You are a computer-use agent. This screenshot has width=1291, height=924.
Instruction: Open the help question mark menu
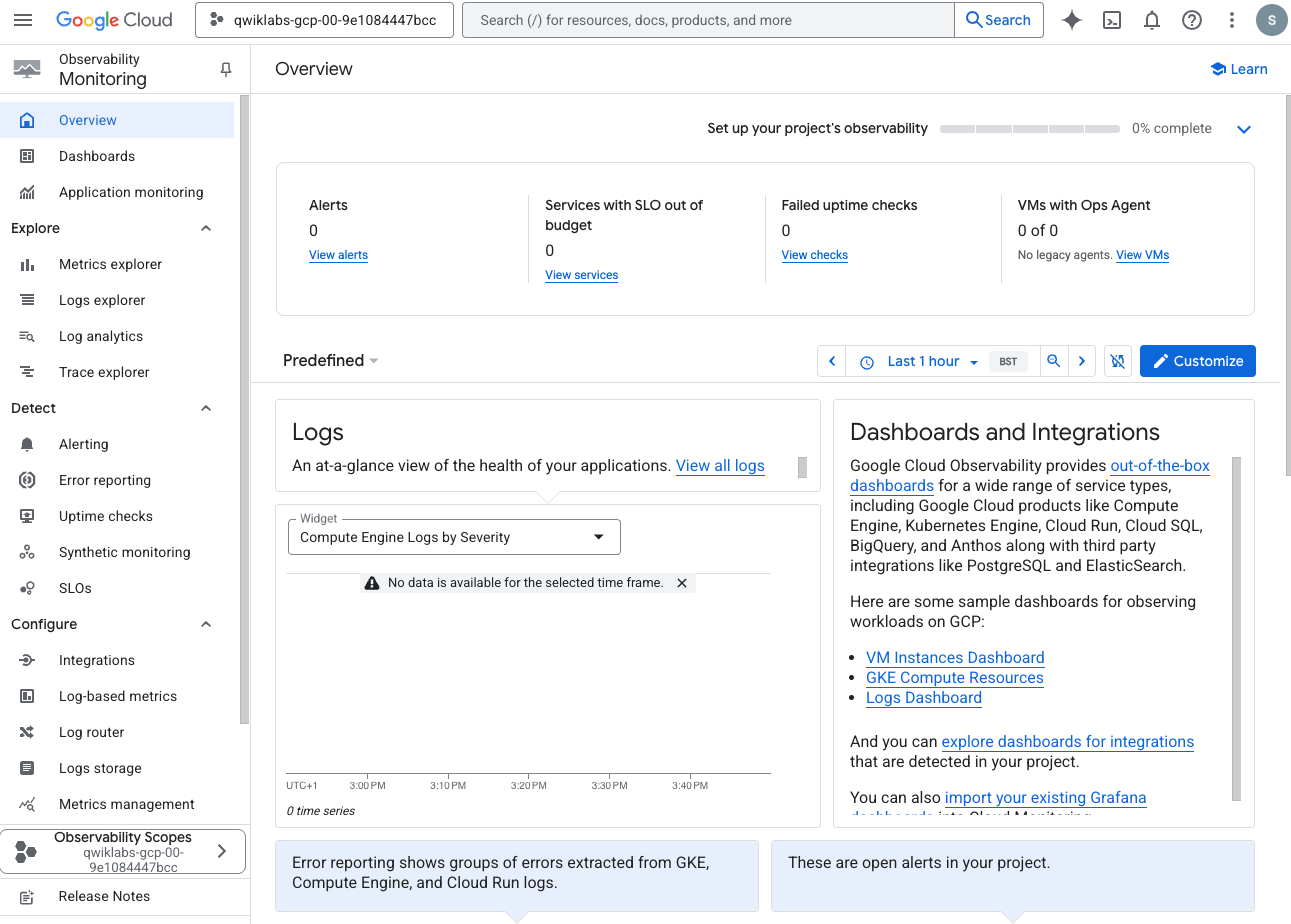[1192, 20]
